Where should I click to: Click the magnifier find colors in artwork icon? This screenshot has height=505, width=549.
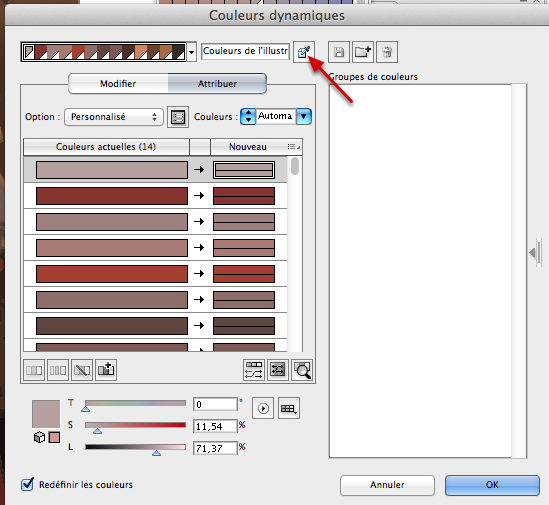[302, 370]
